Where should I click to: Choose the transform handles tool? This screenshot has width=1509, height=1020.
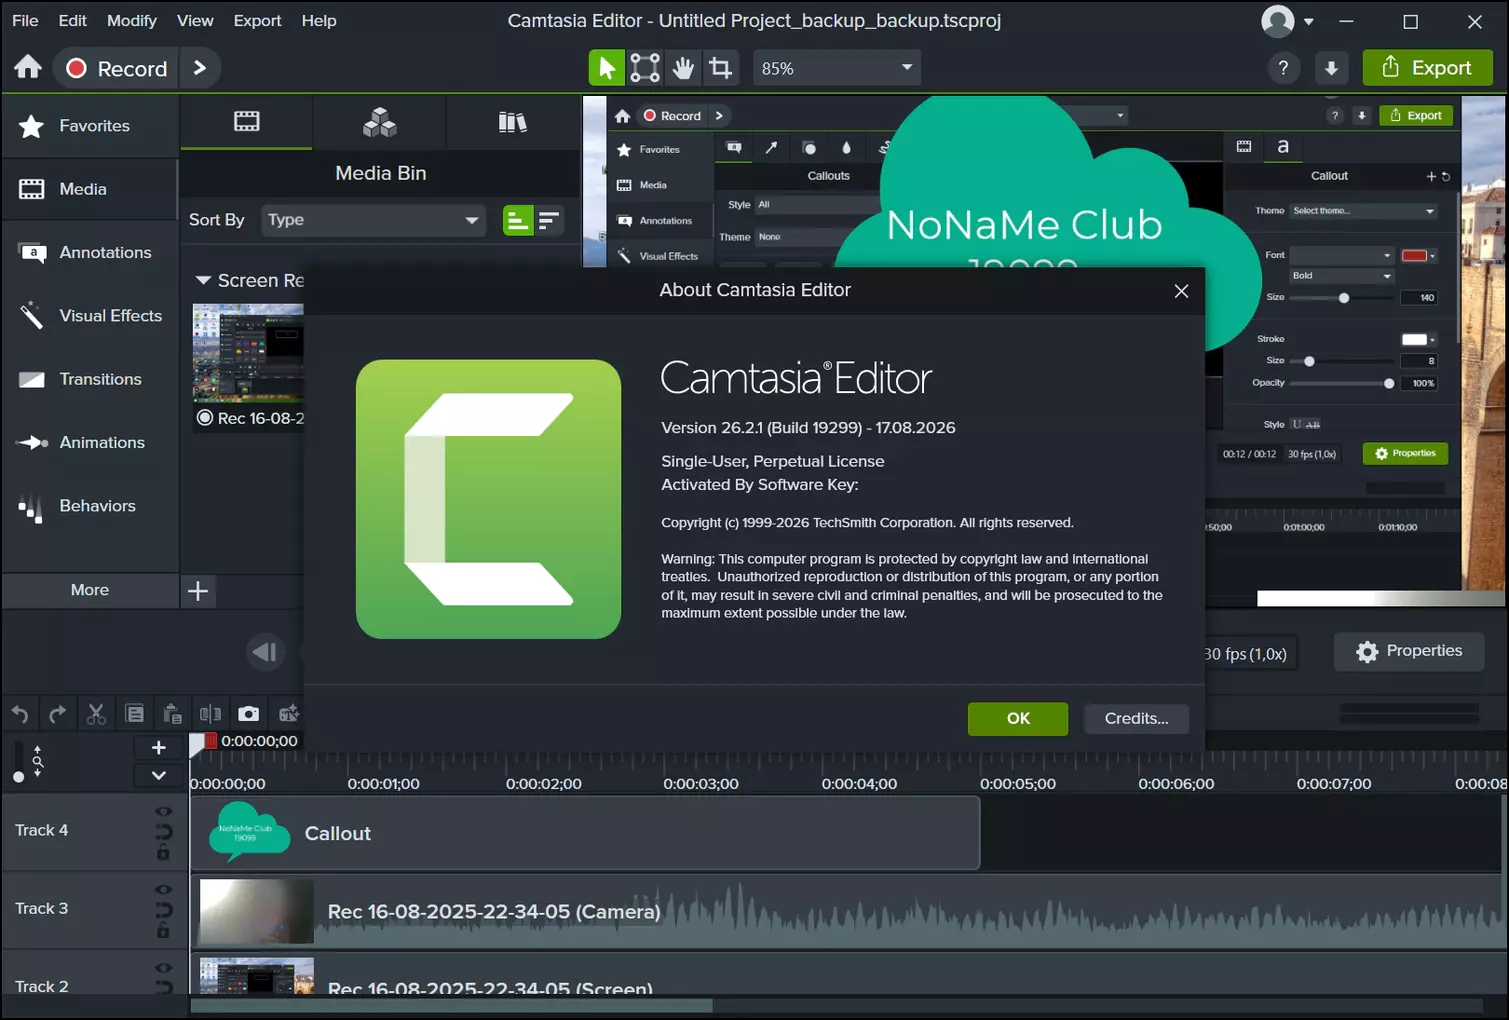tap(645, 68)
